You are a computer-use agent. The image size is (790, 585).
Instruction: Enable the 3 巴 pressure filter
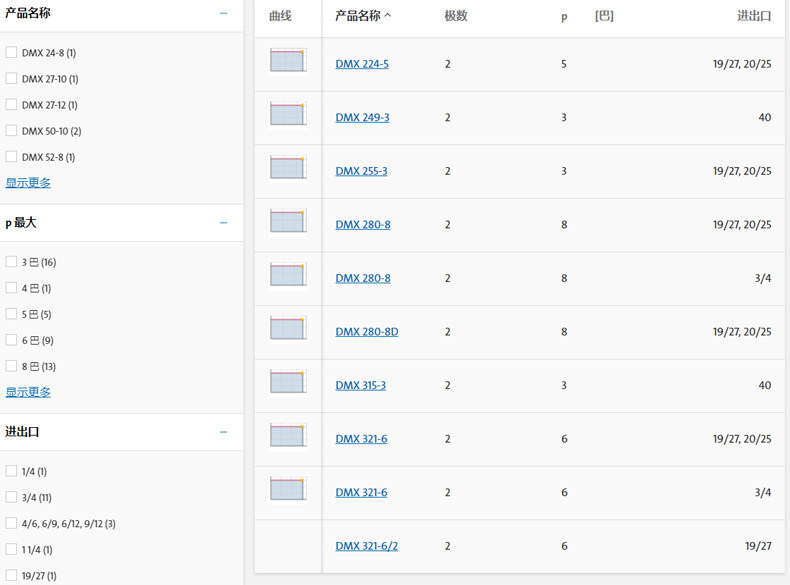click(x=11, y=262)
